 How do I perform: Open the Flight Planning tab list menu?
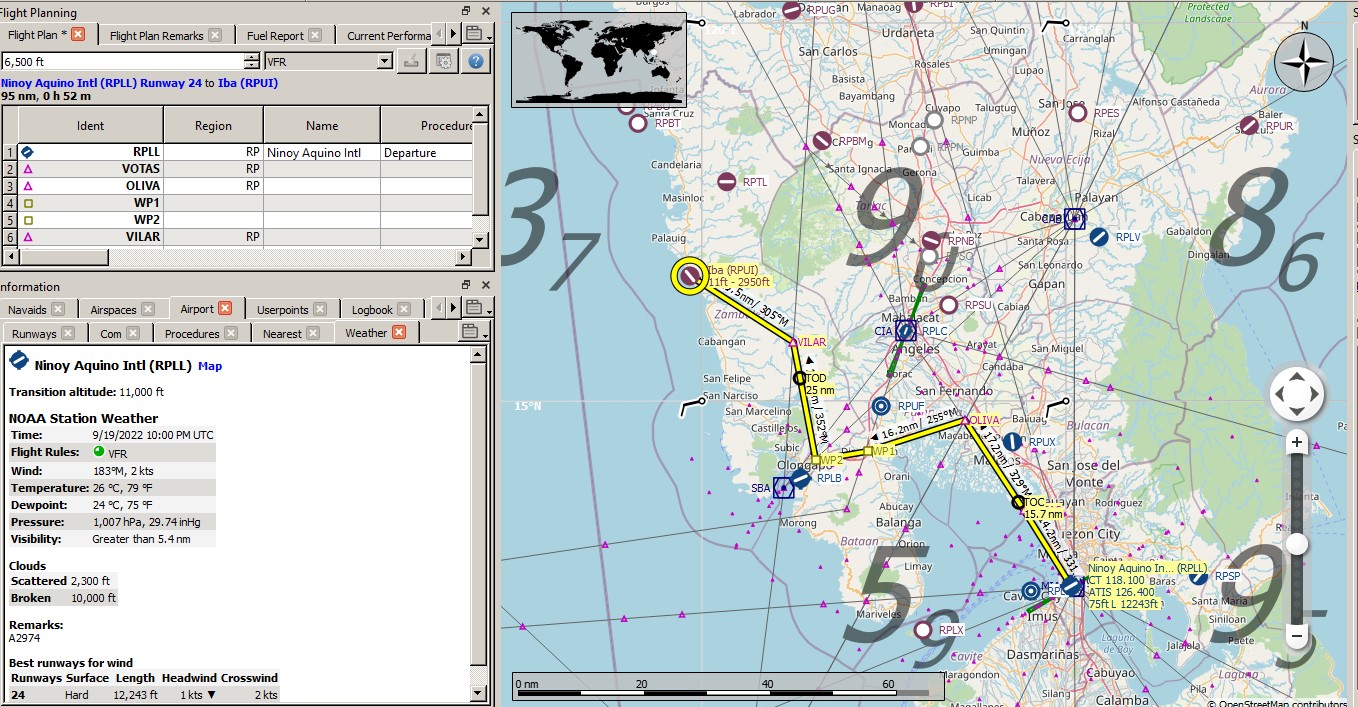point(475,34)
